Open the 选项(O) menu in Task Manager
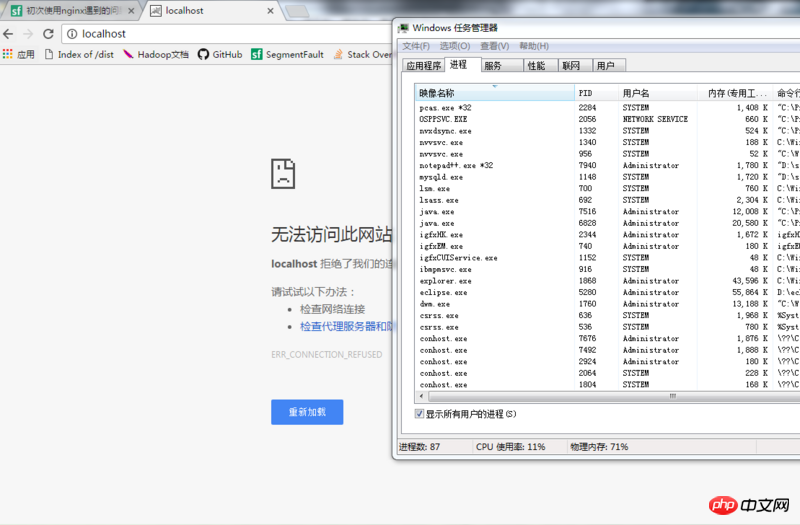This screenshot has height=525, width=800. click(x=455, y=46)
